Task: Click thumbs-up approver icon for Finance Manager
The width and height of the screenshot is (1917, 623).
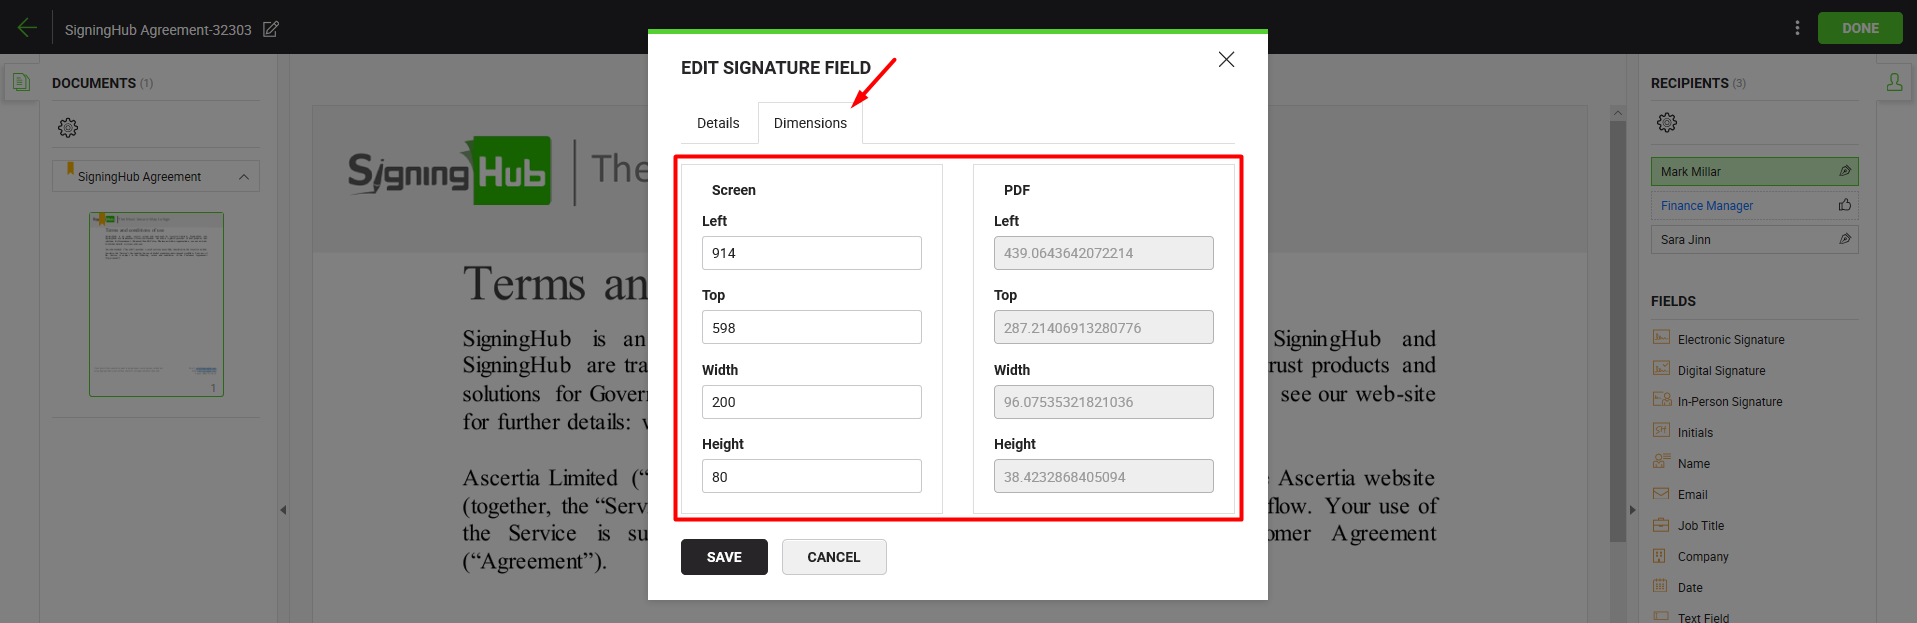Action: (1845, 205)
